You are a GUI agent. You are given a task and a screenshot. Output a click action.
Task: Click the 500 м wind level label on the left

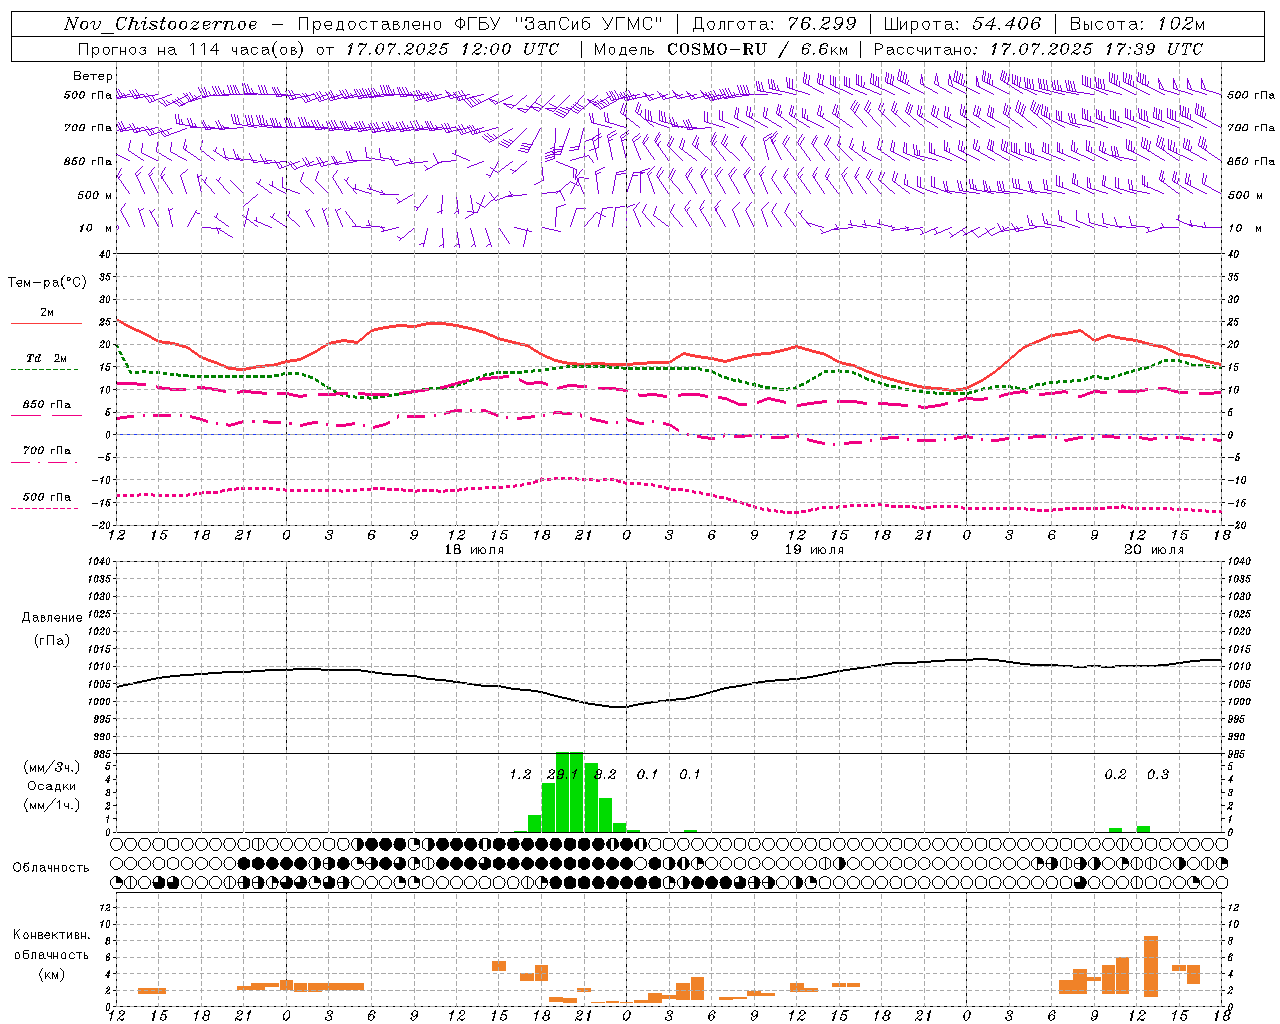pos(95,195)
